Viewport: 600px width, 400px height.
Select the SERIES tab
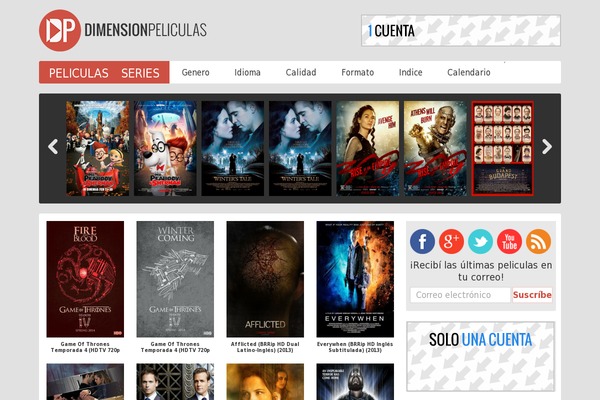pyautogui.click(x=140, y=73)
